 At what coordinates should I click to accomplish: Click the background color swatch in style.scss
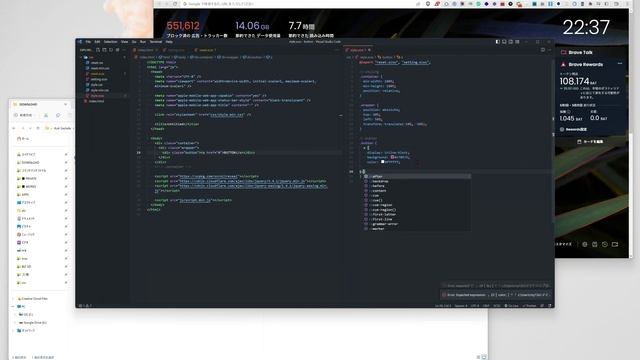392,157
